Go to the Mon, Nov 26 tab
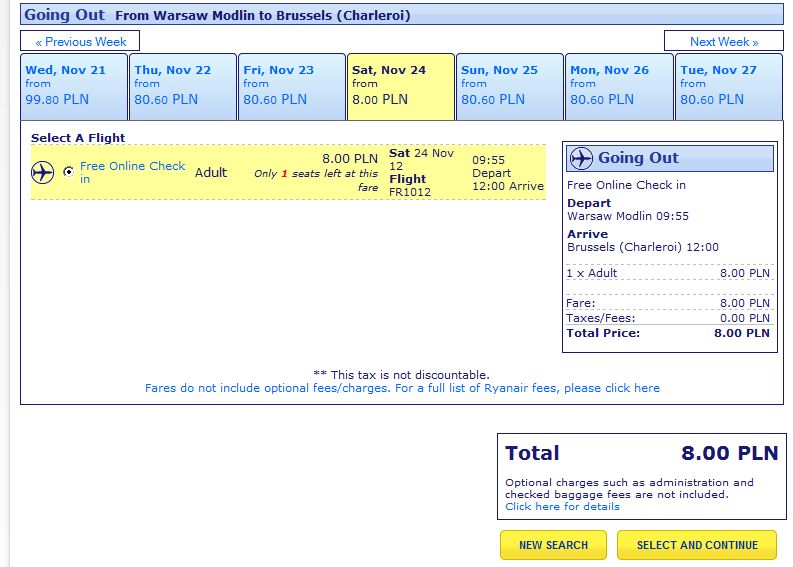 [x=619, y=86]
